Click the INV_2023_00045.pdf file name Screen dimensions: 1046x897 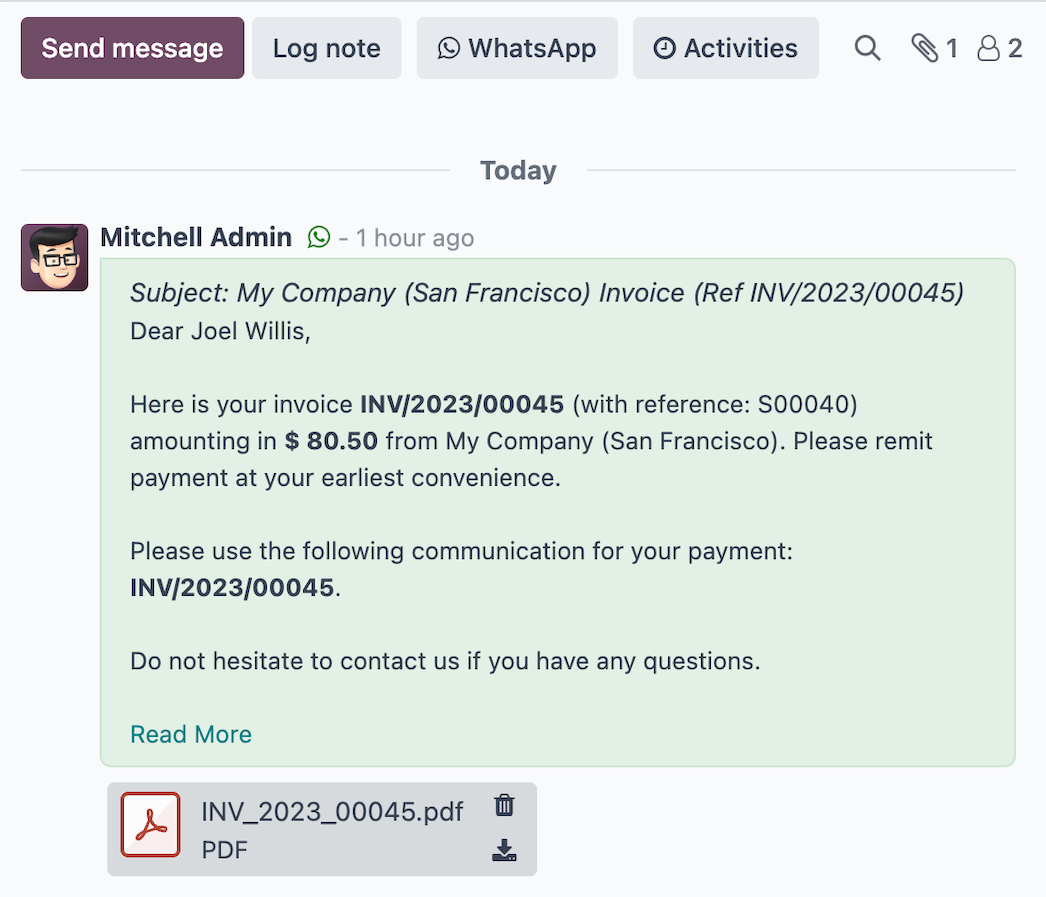[x=332, y=811]
